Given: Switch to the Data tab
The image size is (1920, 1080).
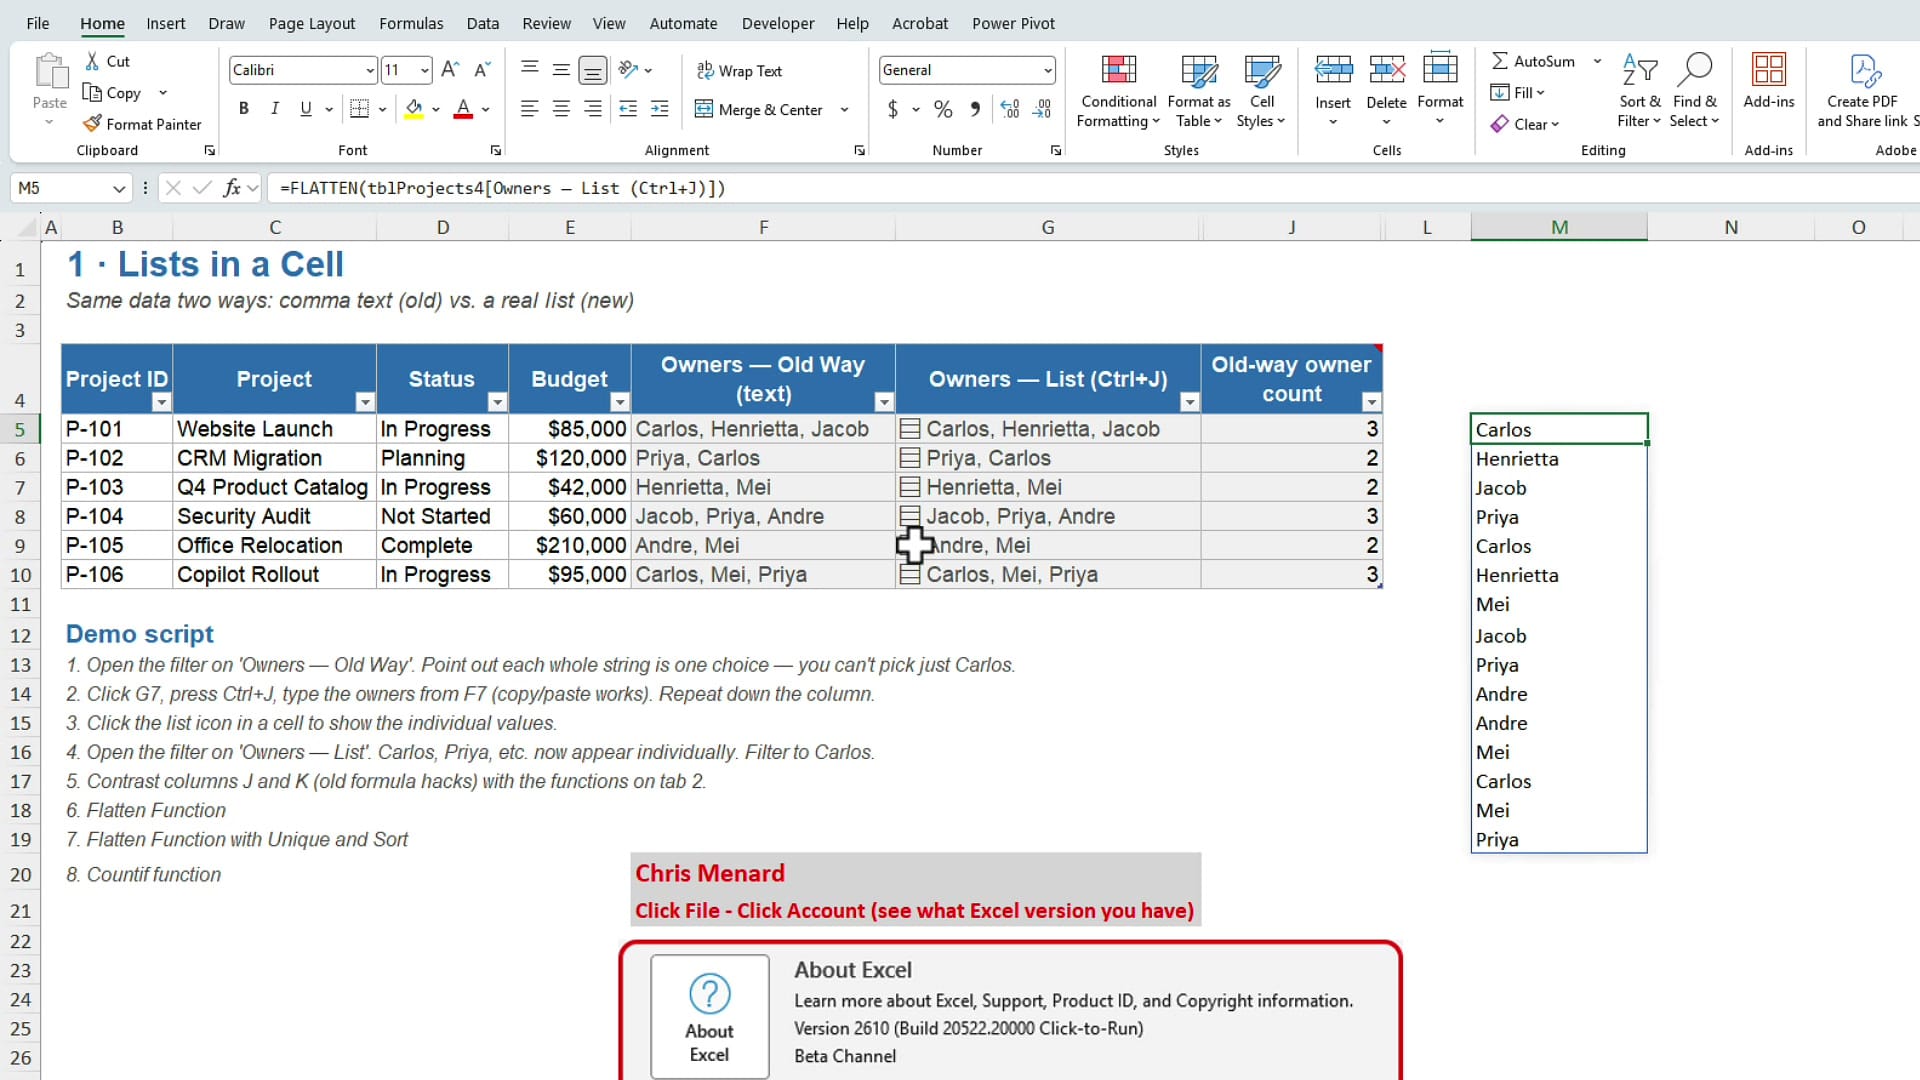Looking at the screenshot, I should [483, 23].
